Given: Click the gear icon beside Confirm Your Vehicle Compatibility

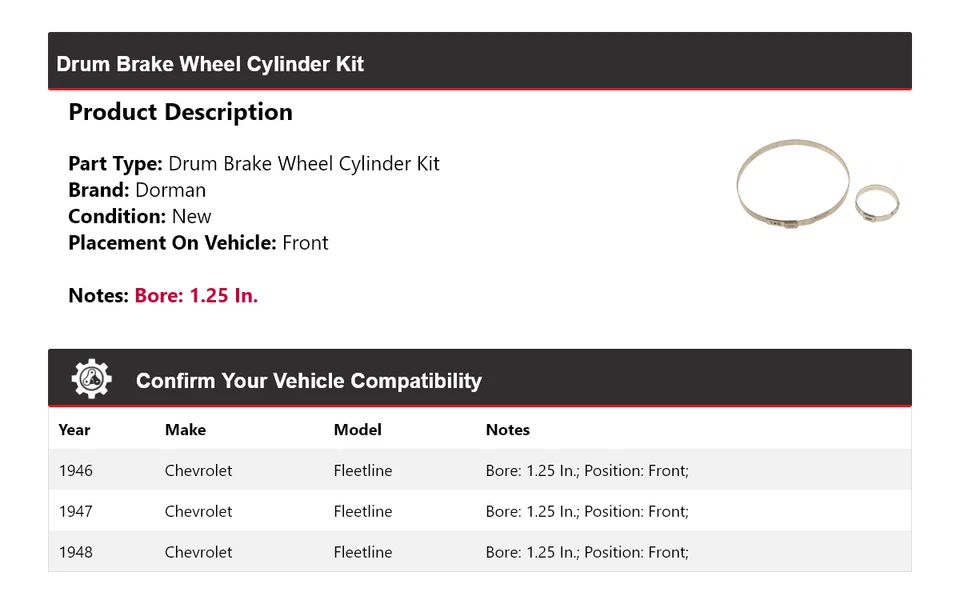Looking at the screenshot, I should 92,380.
